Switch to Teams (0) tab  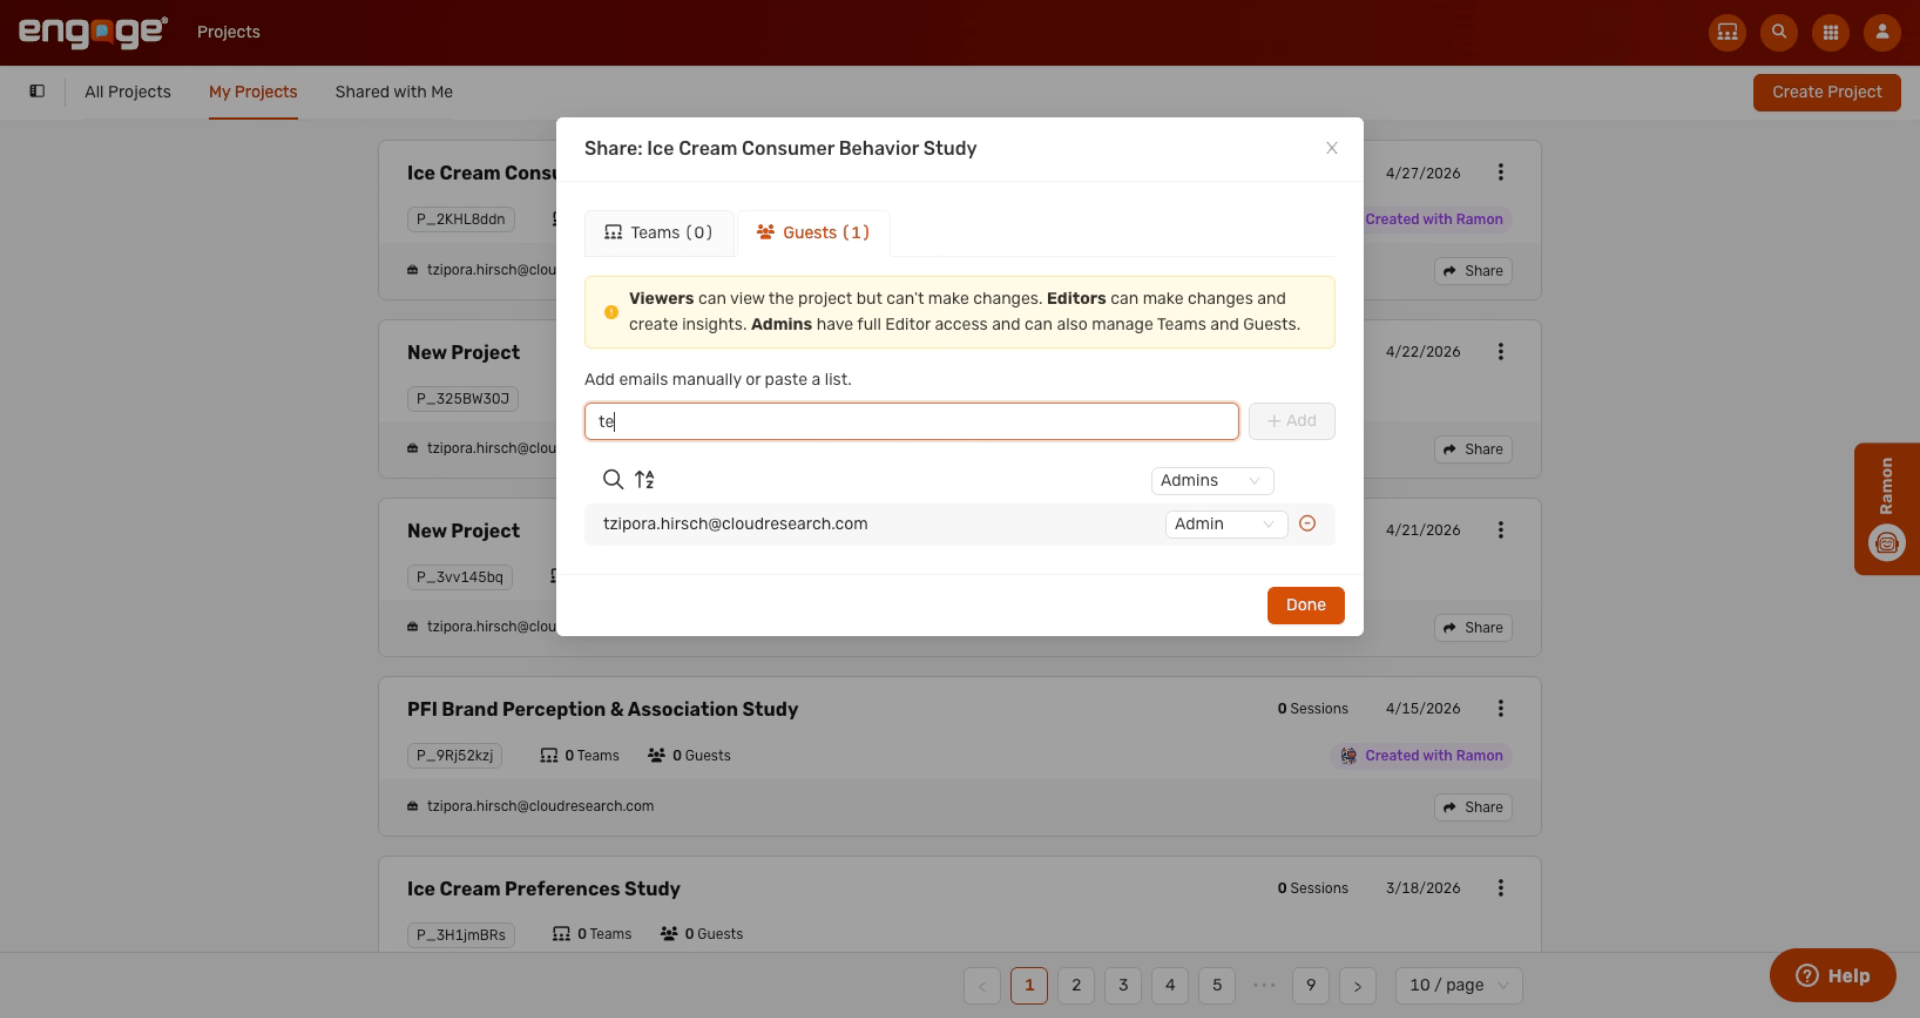659,233
